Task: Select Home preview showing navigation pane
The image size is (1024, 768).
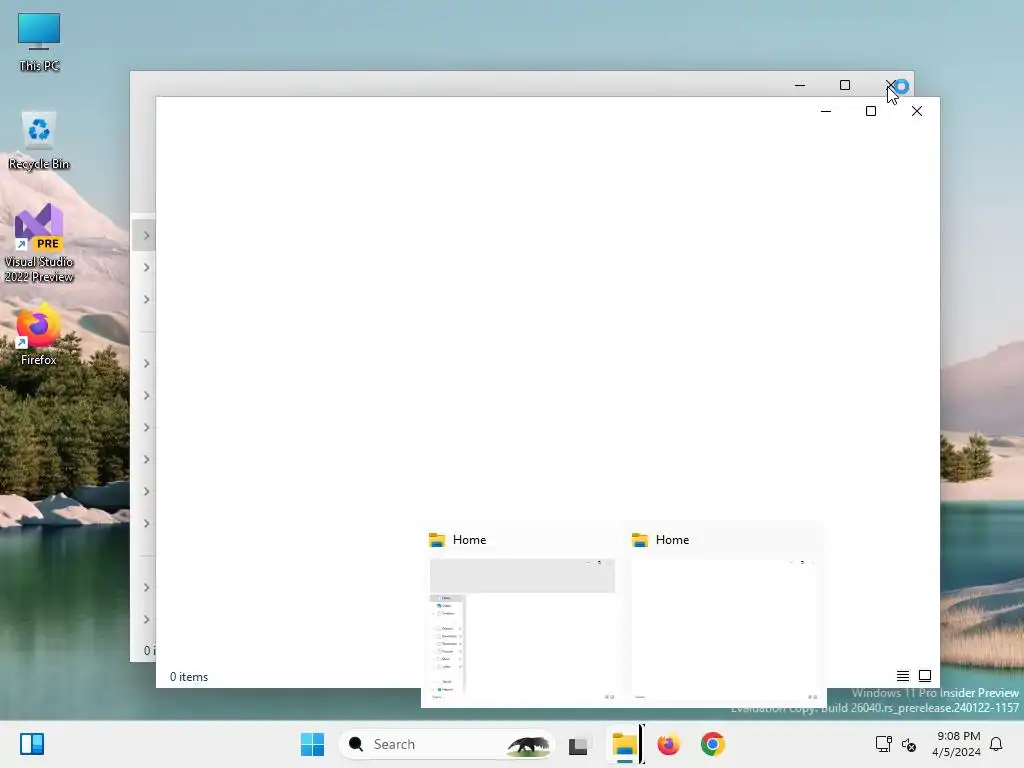Action: (522, 614)
